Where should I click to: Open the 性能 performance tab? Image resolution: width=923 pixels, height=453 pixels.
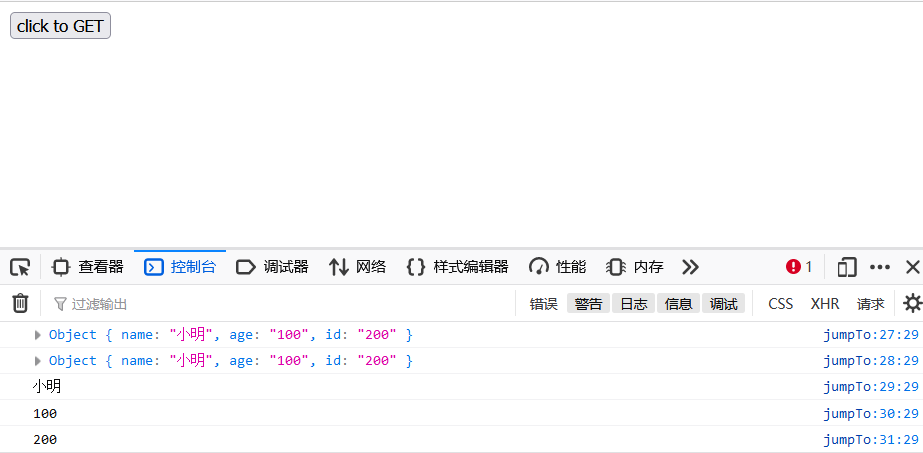557,267
